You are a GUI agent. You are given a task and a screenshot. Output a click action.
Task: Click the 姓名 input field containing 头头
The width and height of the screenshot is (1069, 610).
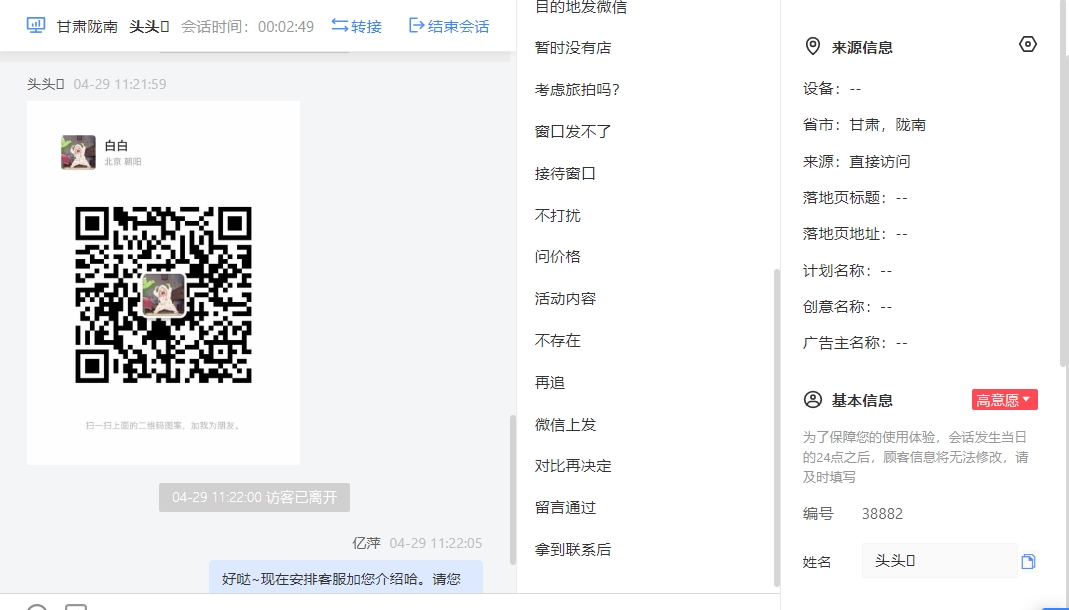[939, 560]
